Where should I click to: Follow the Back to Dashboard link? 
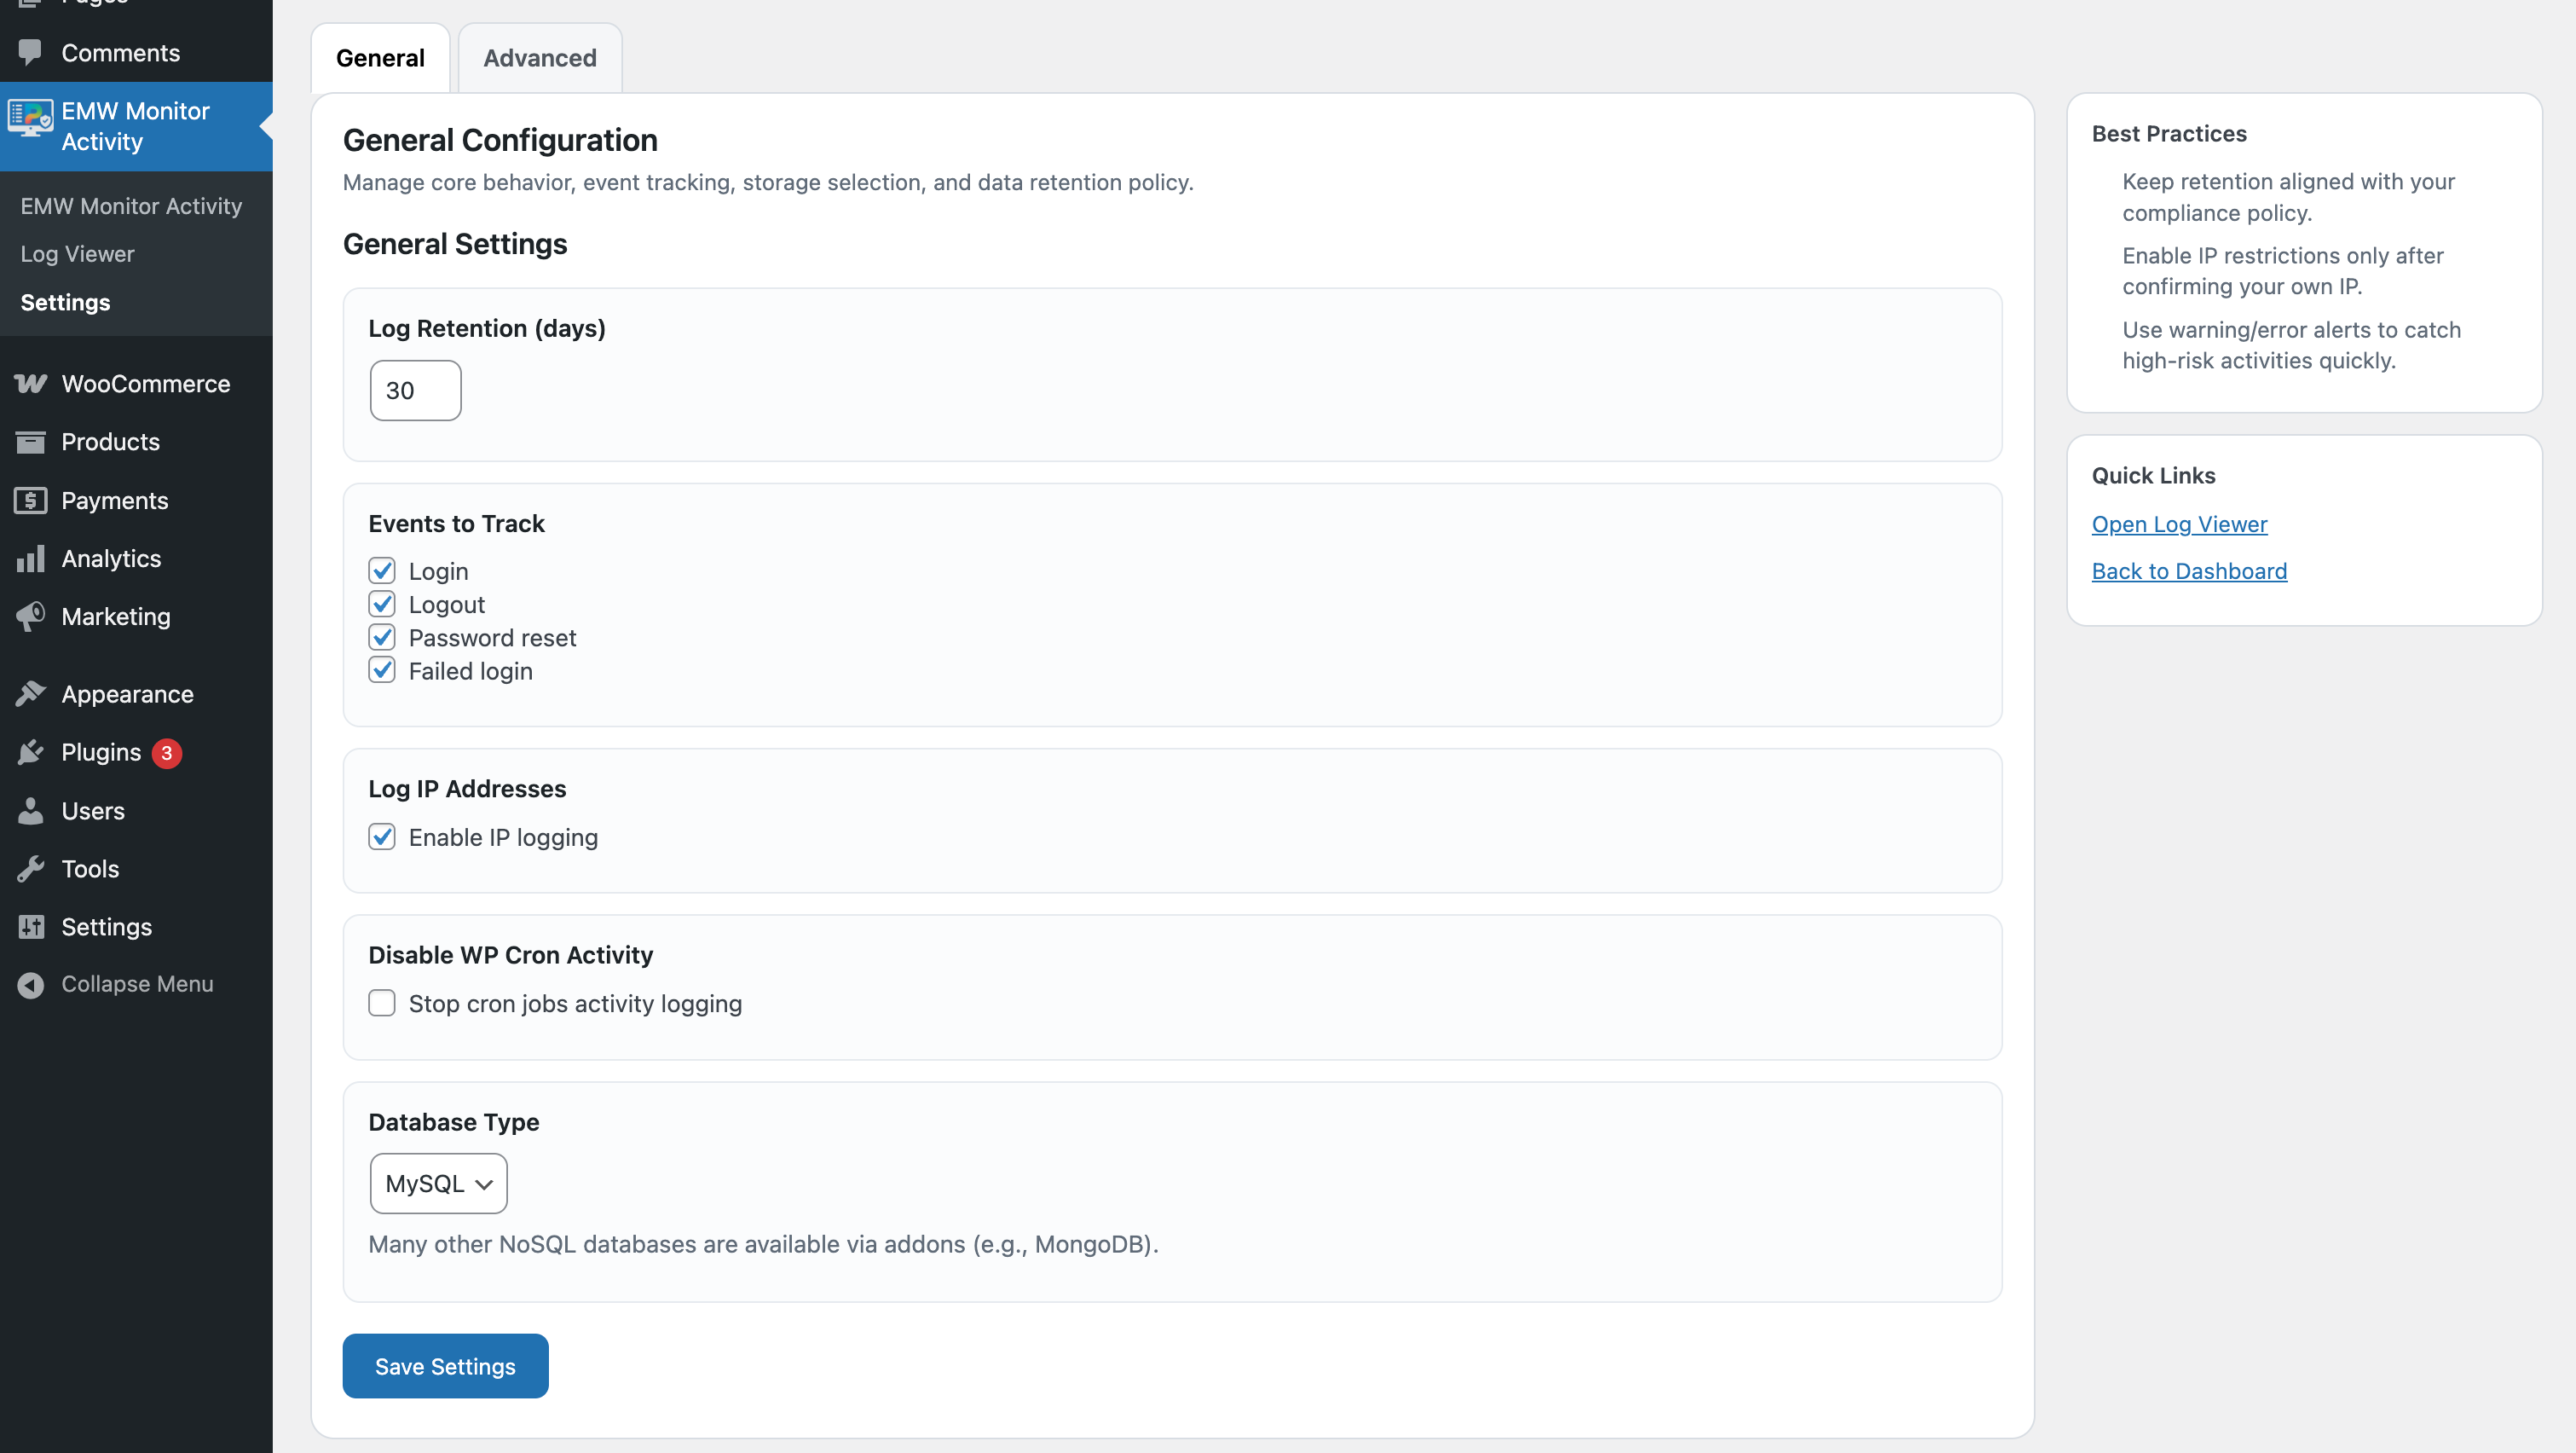[x=2188, y=571]
